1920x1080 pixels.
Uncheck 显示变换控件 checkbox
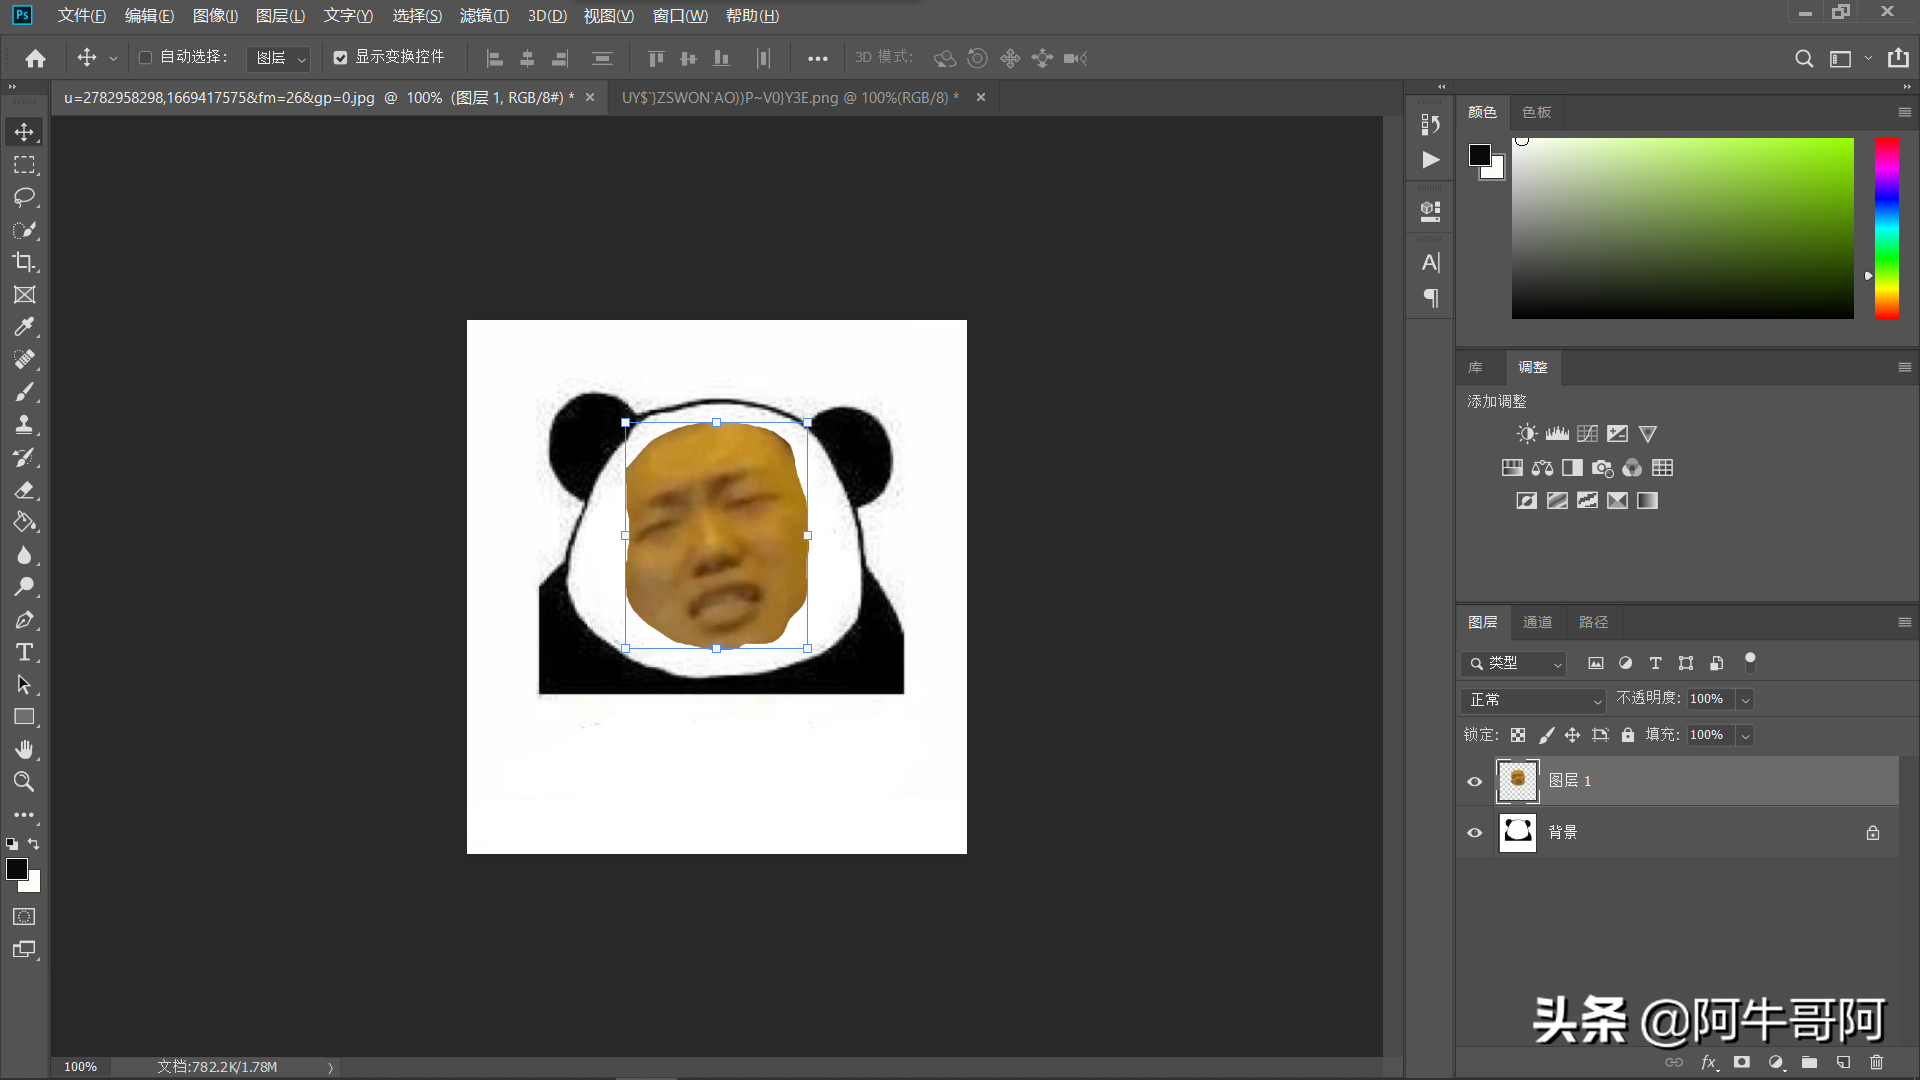[x=341, y=58]
